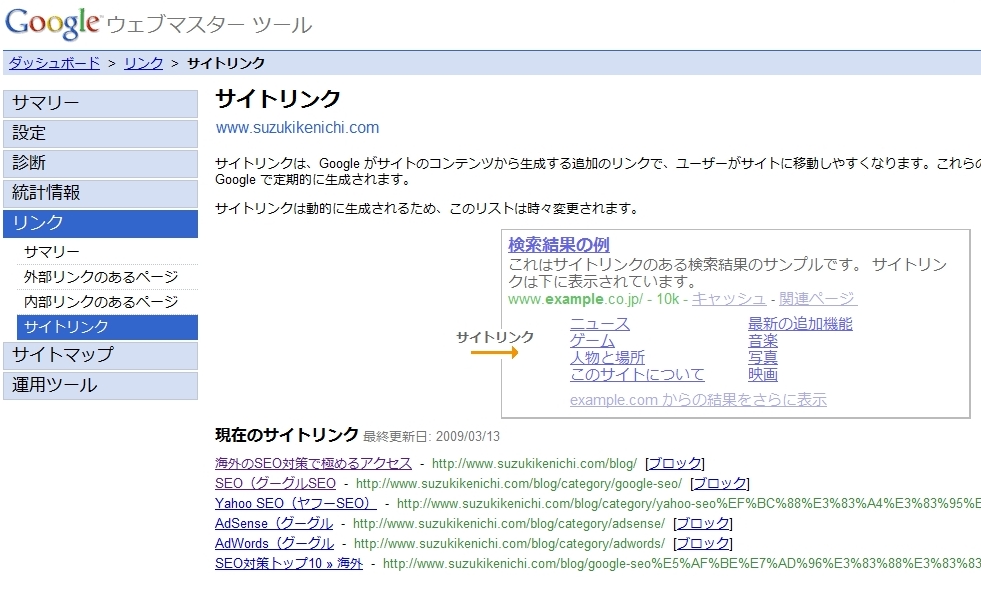
Task: Click 関連ページ in sample result
Action: point(817,299)
